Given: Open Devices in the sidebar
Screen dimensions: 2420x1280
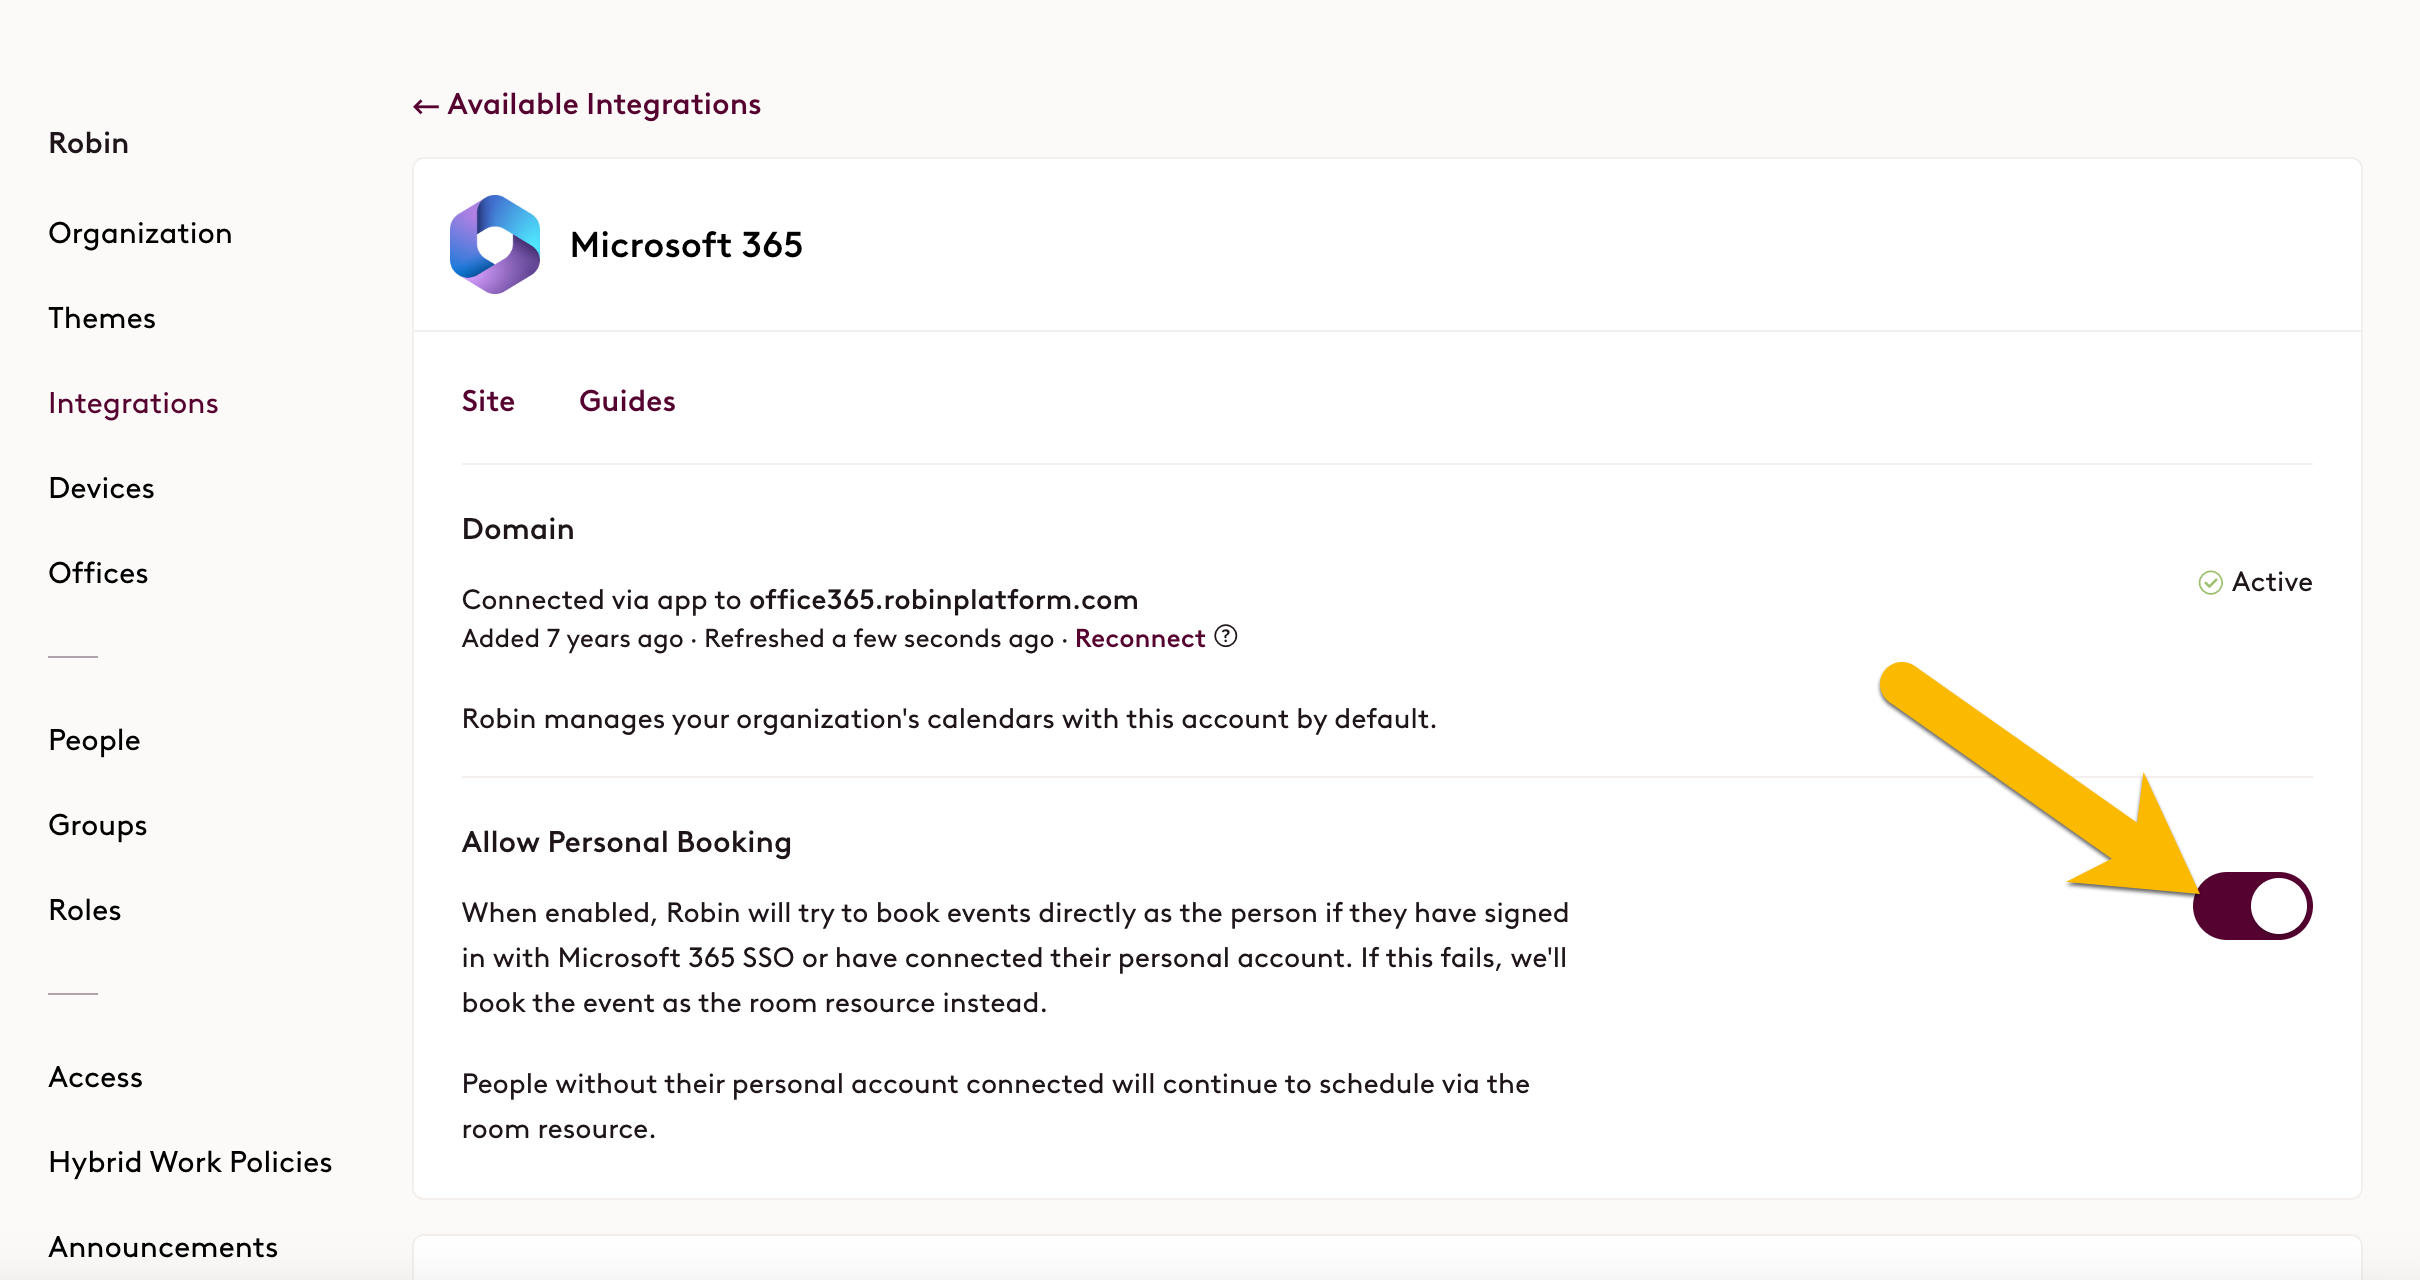Looking at the screenshot, I should 102,488.
